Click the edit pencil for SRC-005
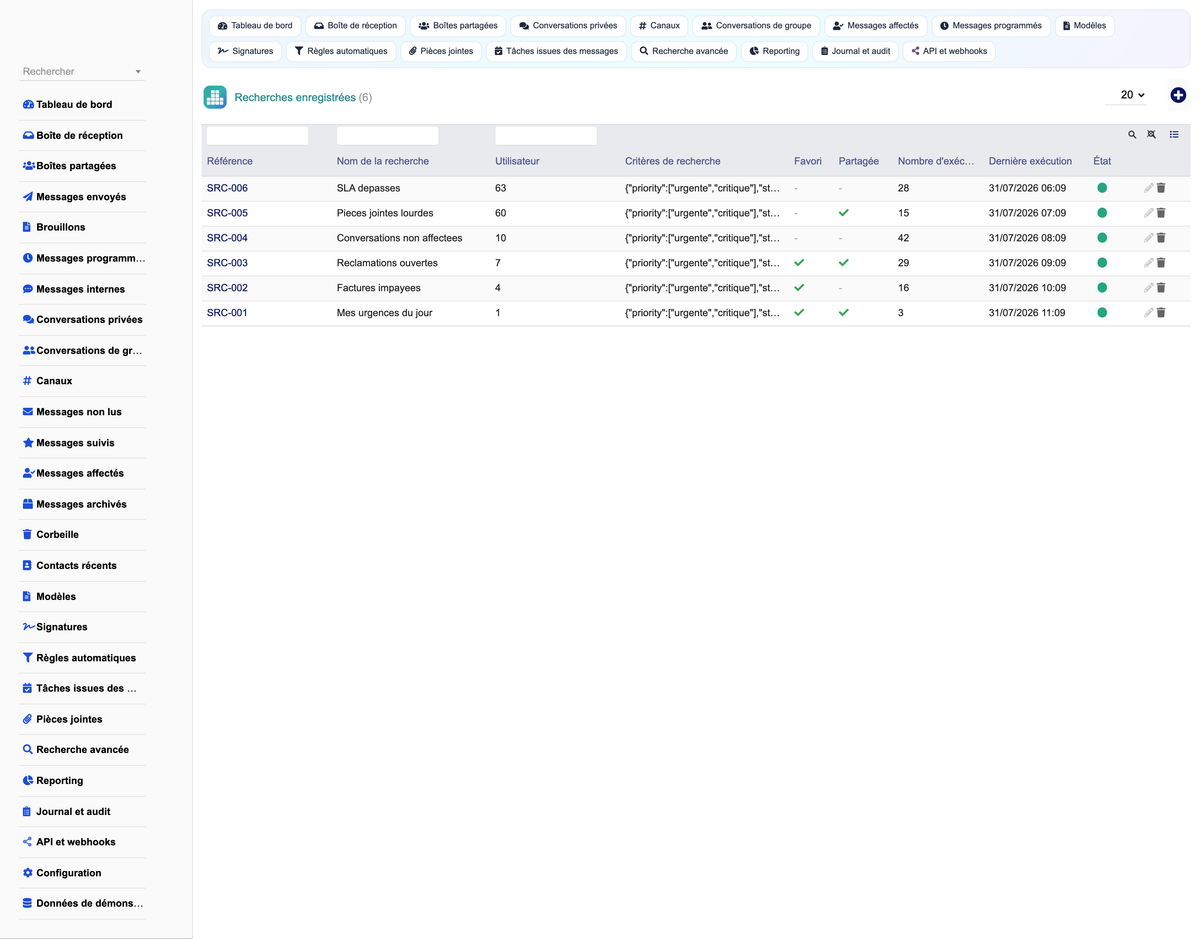Image resolution: width=1200 pixels, height=939 pixels. click(x=1149, y=213)
